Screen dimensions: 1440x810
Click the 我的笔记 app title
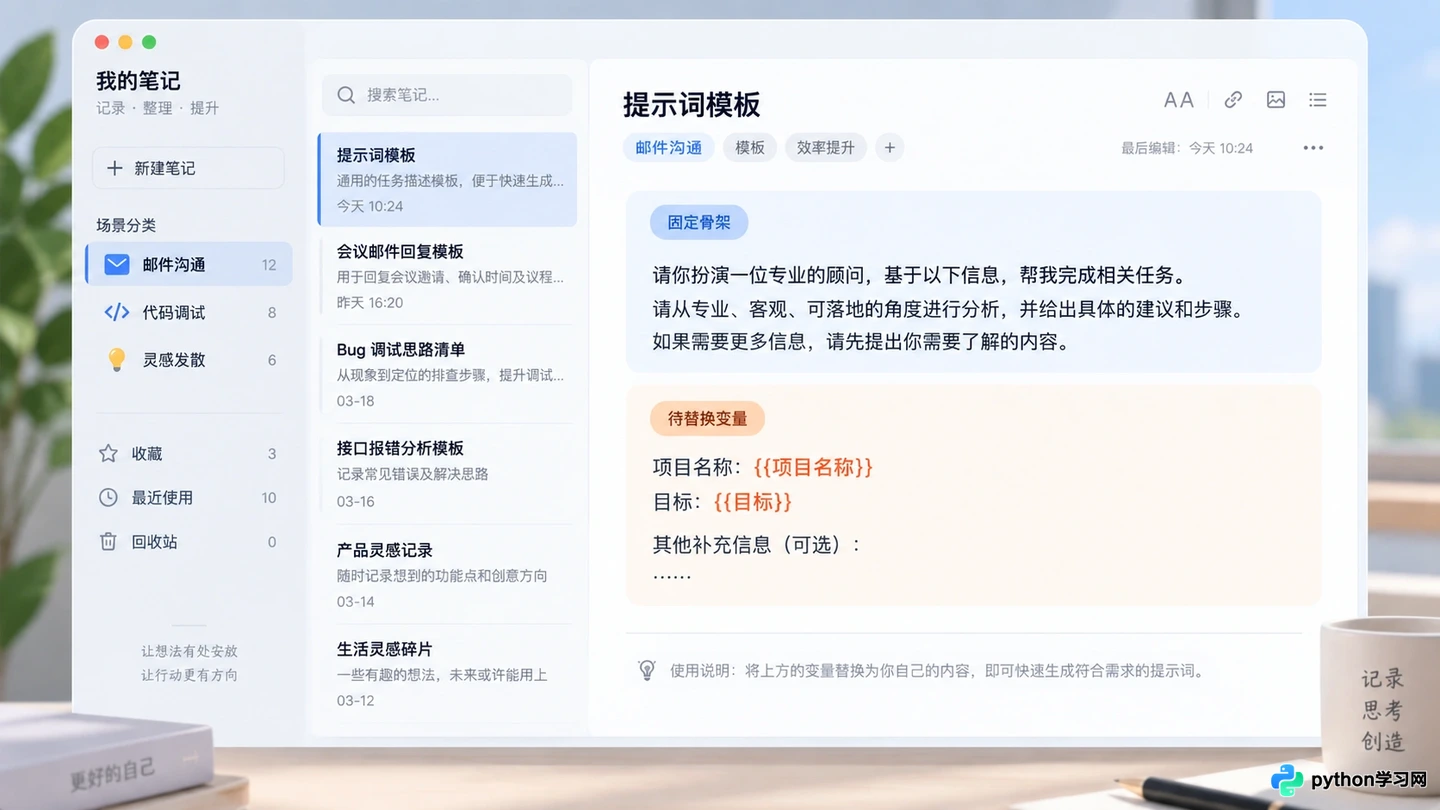pyautogui.click(x=138, y=80)
